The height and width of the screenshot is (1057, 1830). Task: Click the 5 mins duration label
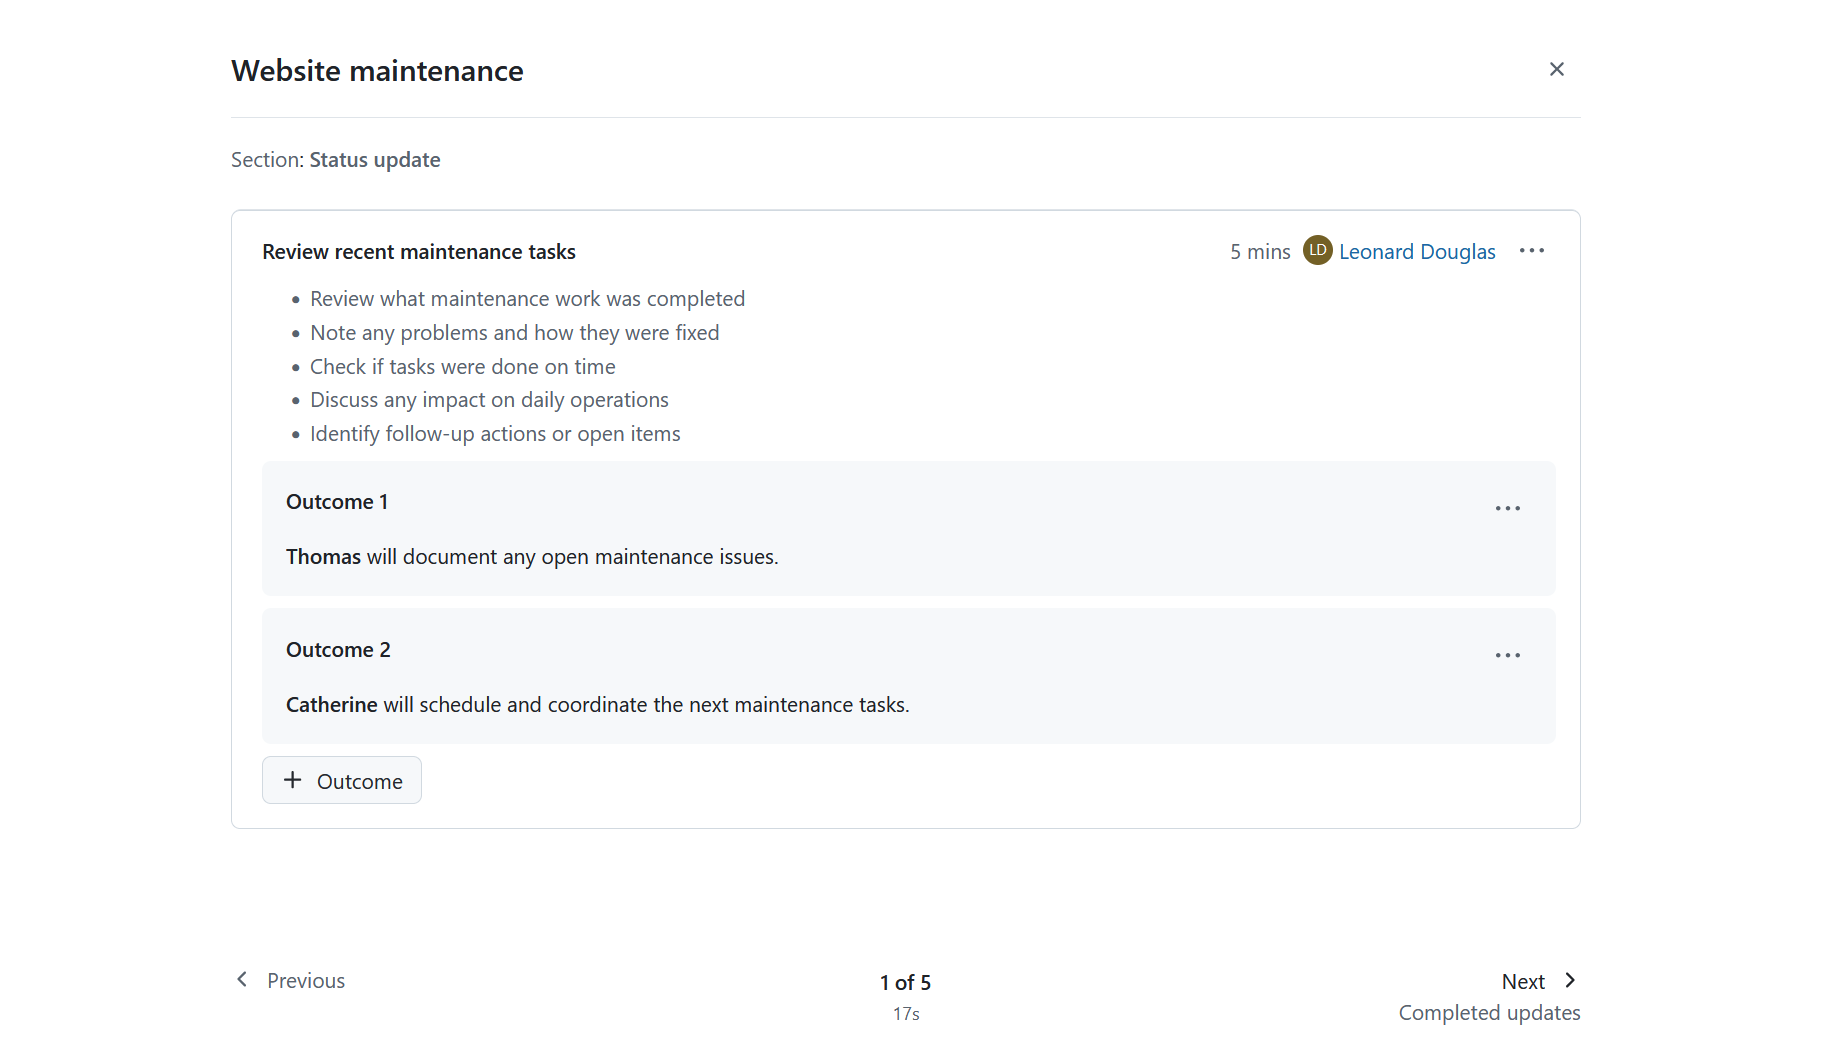point(1260,252)
